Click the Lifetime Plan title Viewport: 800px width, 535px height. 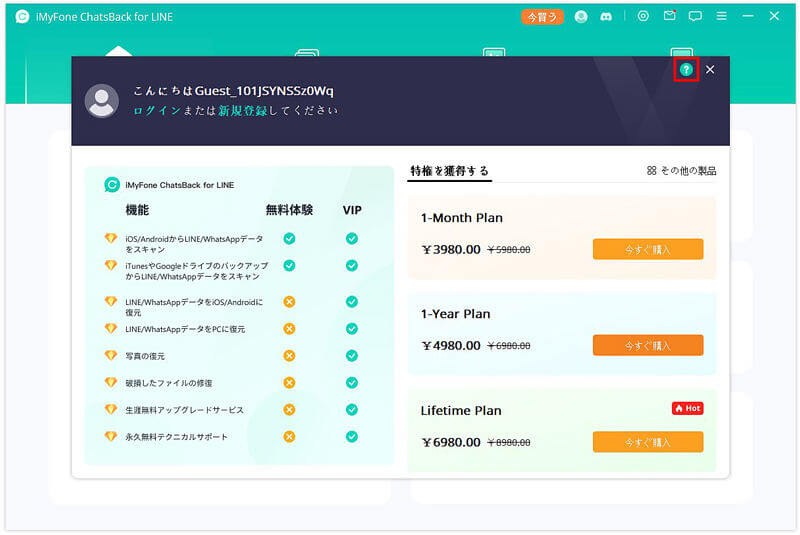point(461,411)
